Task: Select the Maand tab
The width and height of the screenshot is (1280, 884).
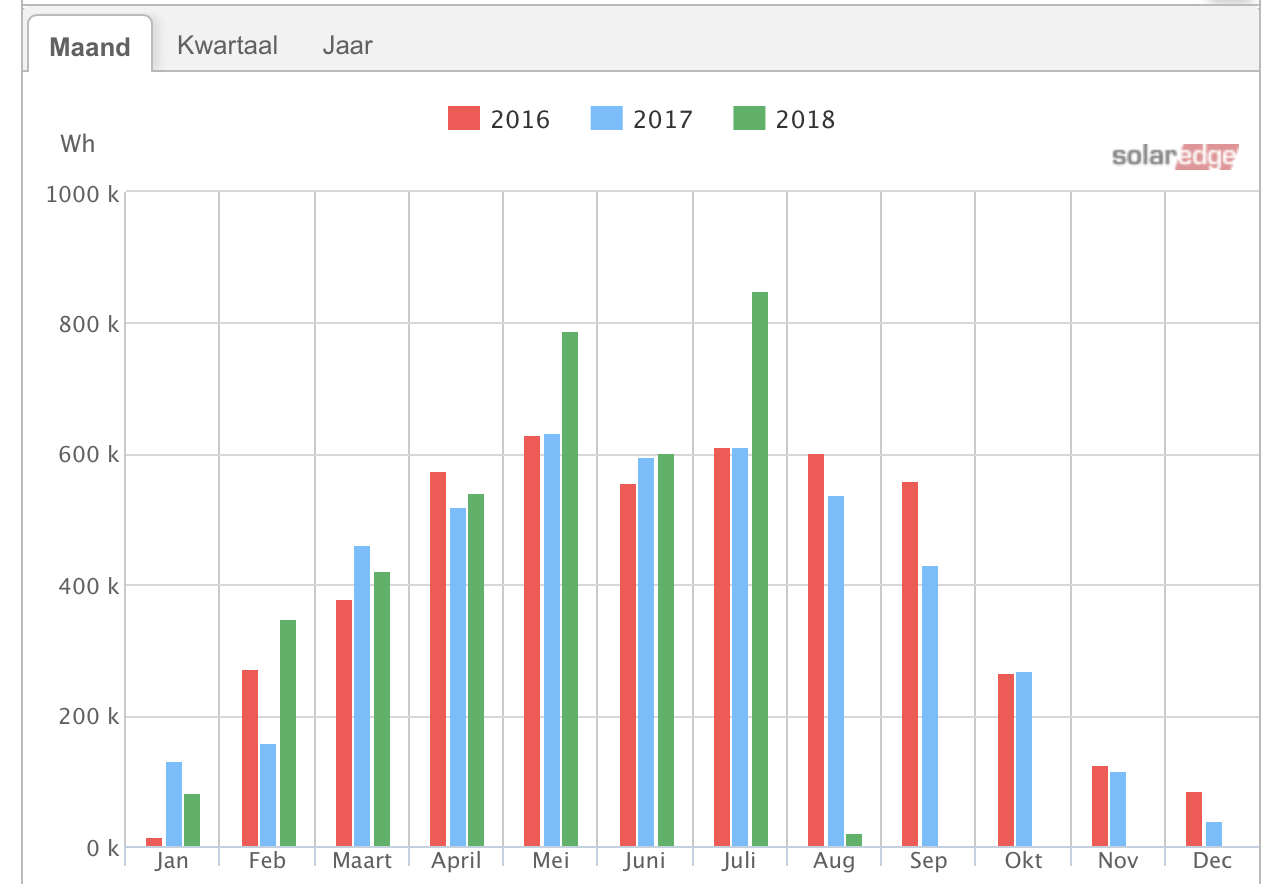Action: click(x=90, y=47)
